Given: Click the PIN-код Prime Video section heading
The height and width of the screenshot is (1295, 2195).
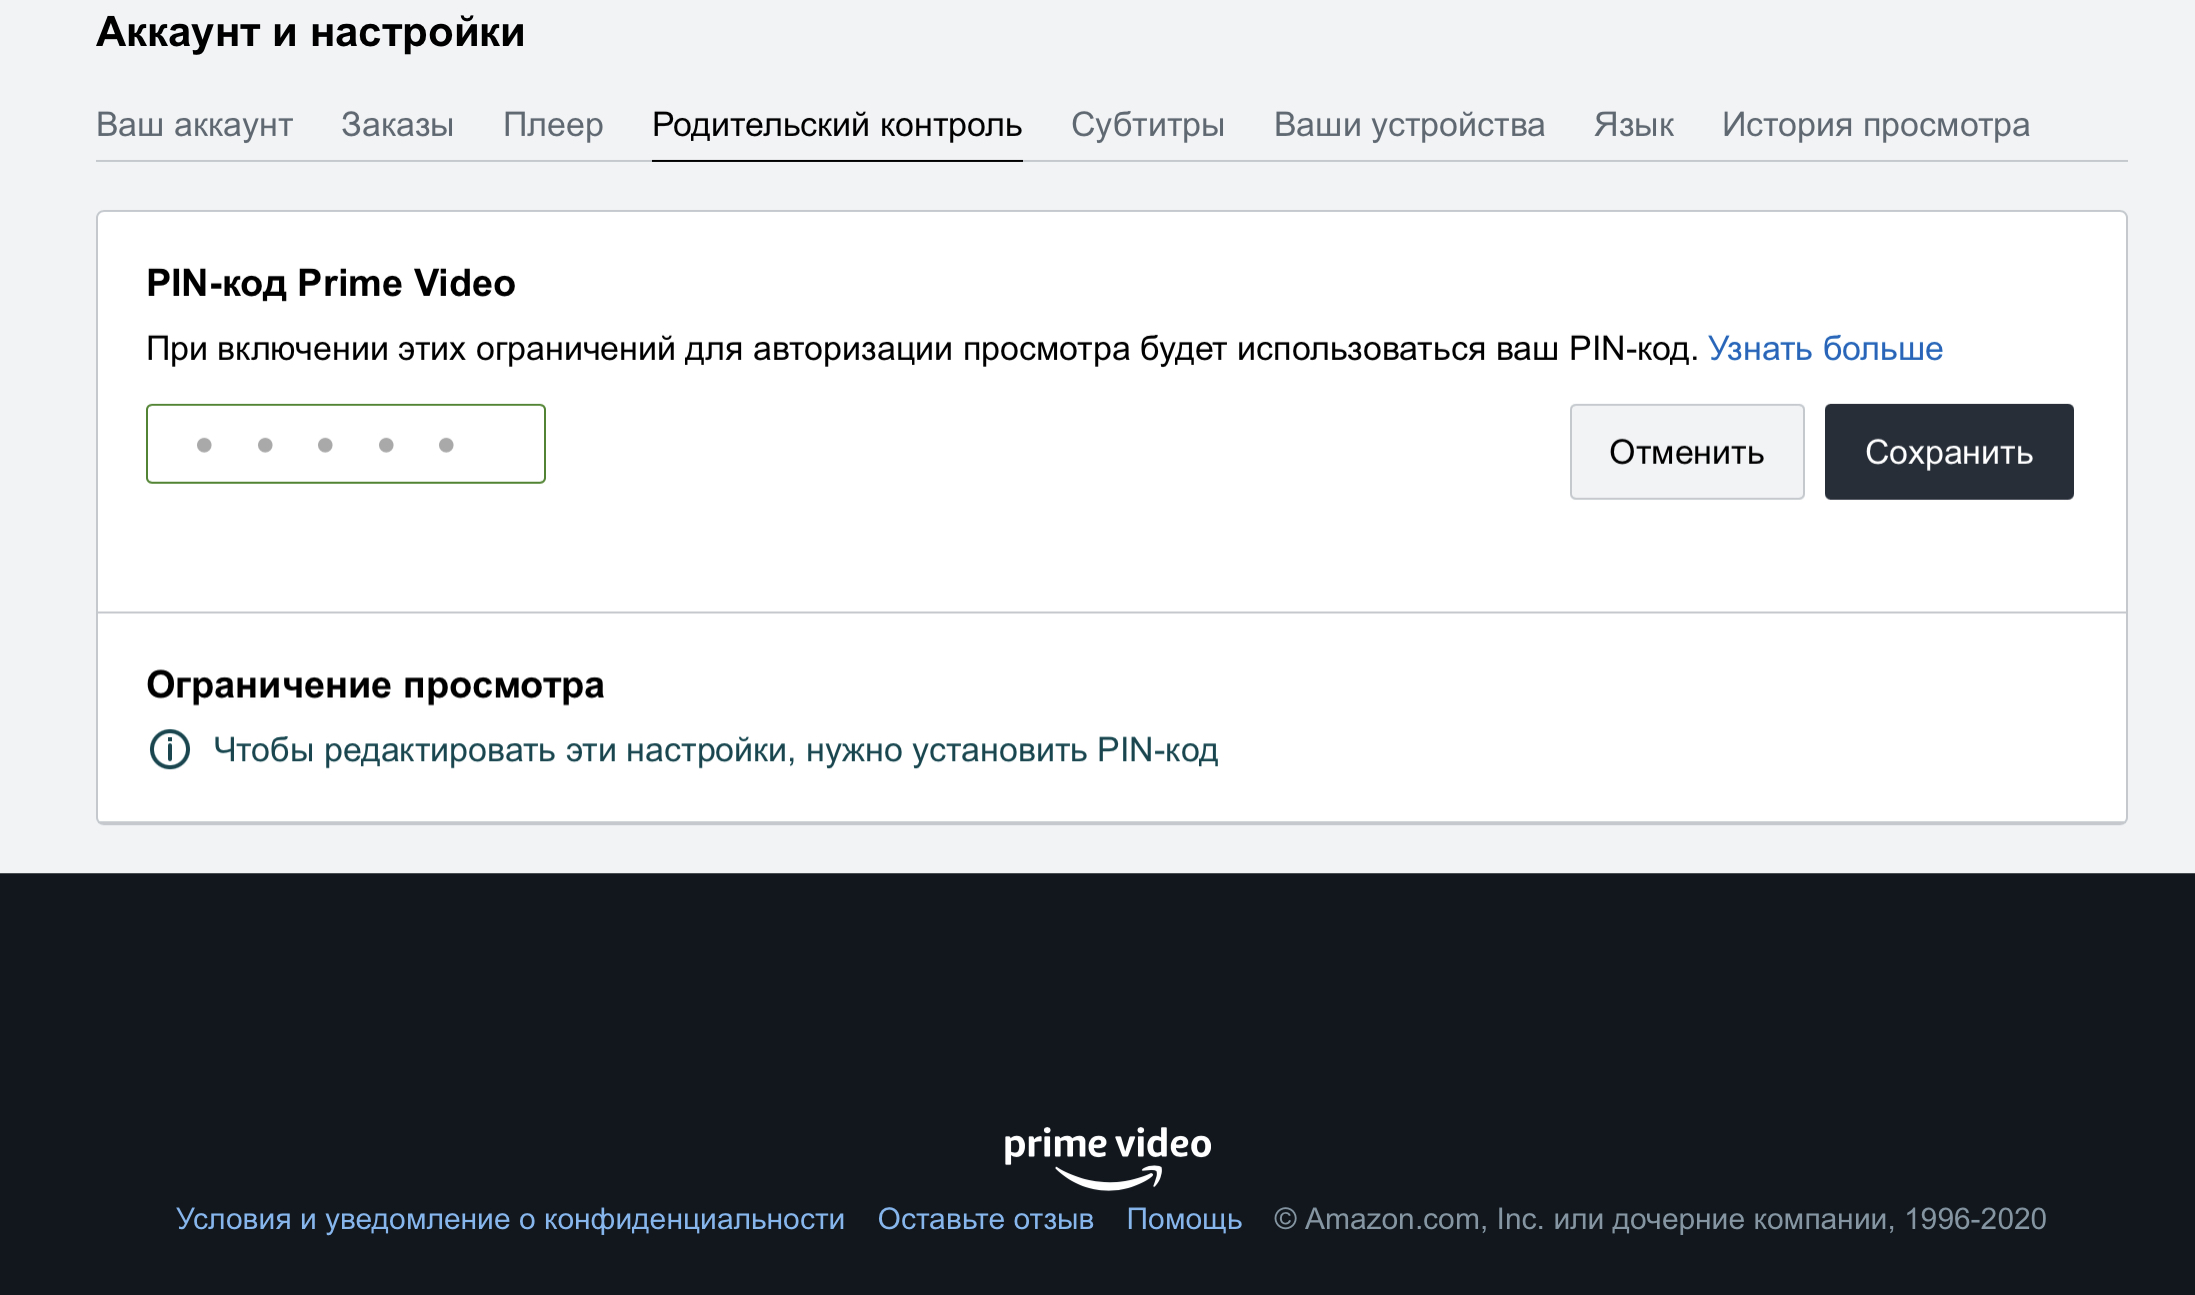Looking at the screenshot, I should click(x=331, y=283).
